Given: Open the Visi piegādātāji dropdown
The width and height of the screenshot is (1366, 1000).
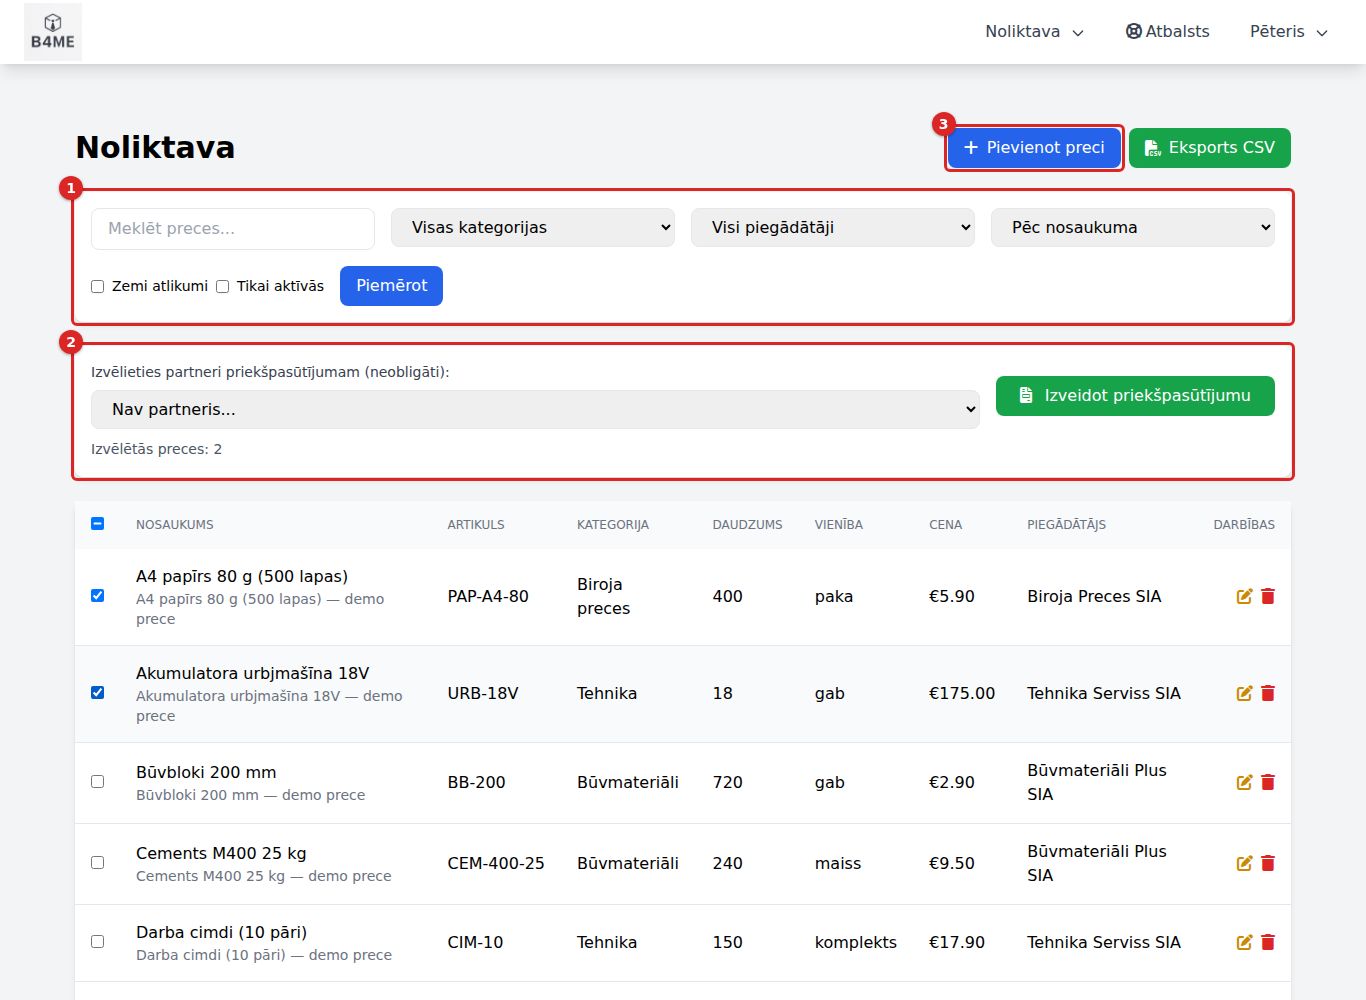Looking at the screenshot, I should (x=833, y=227).
